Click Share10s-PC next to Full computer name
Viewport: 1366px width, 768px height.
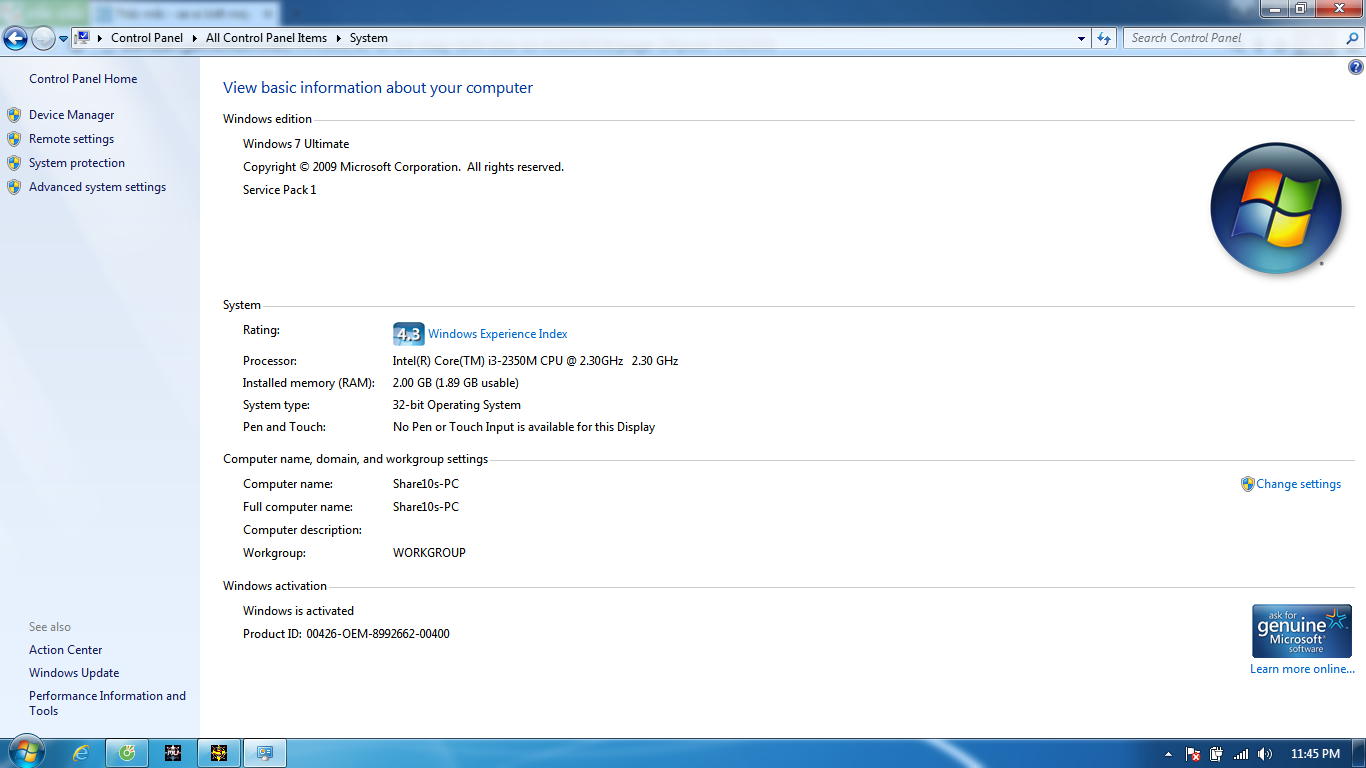[426, 507]
